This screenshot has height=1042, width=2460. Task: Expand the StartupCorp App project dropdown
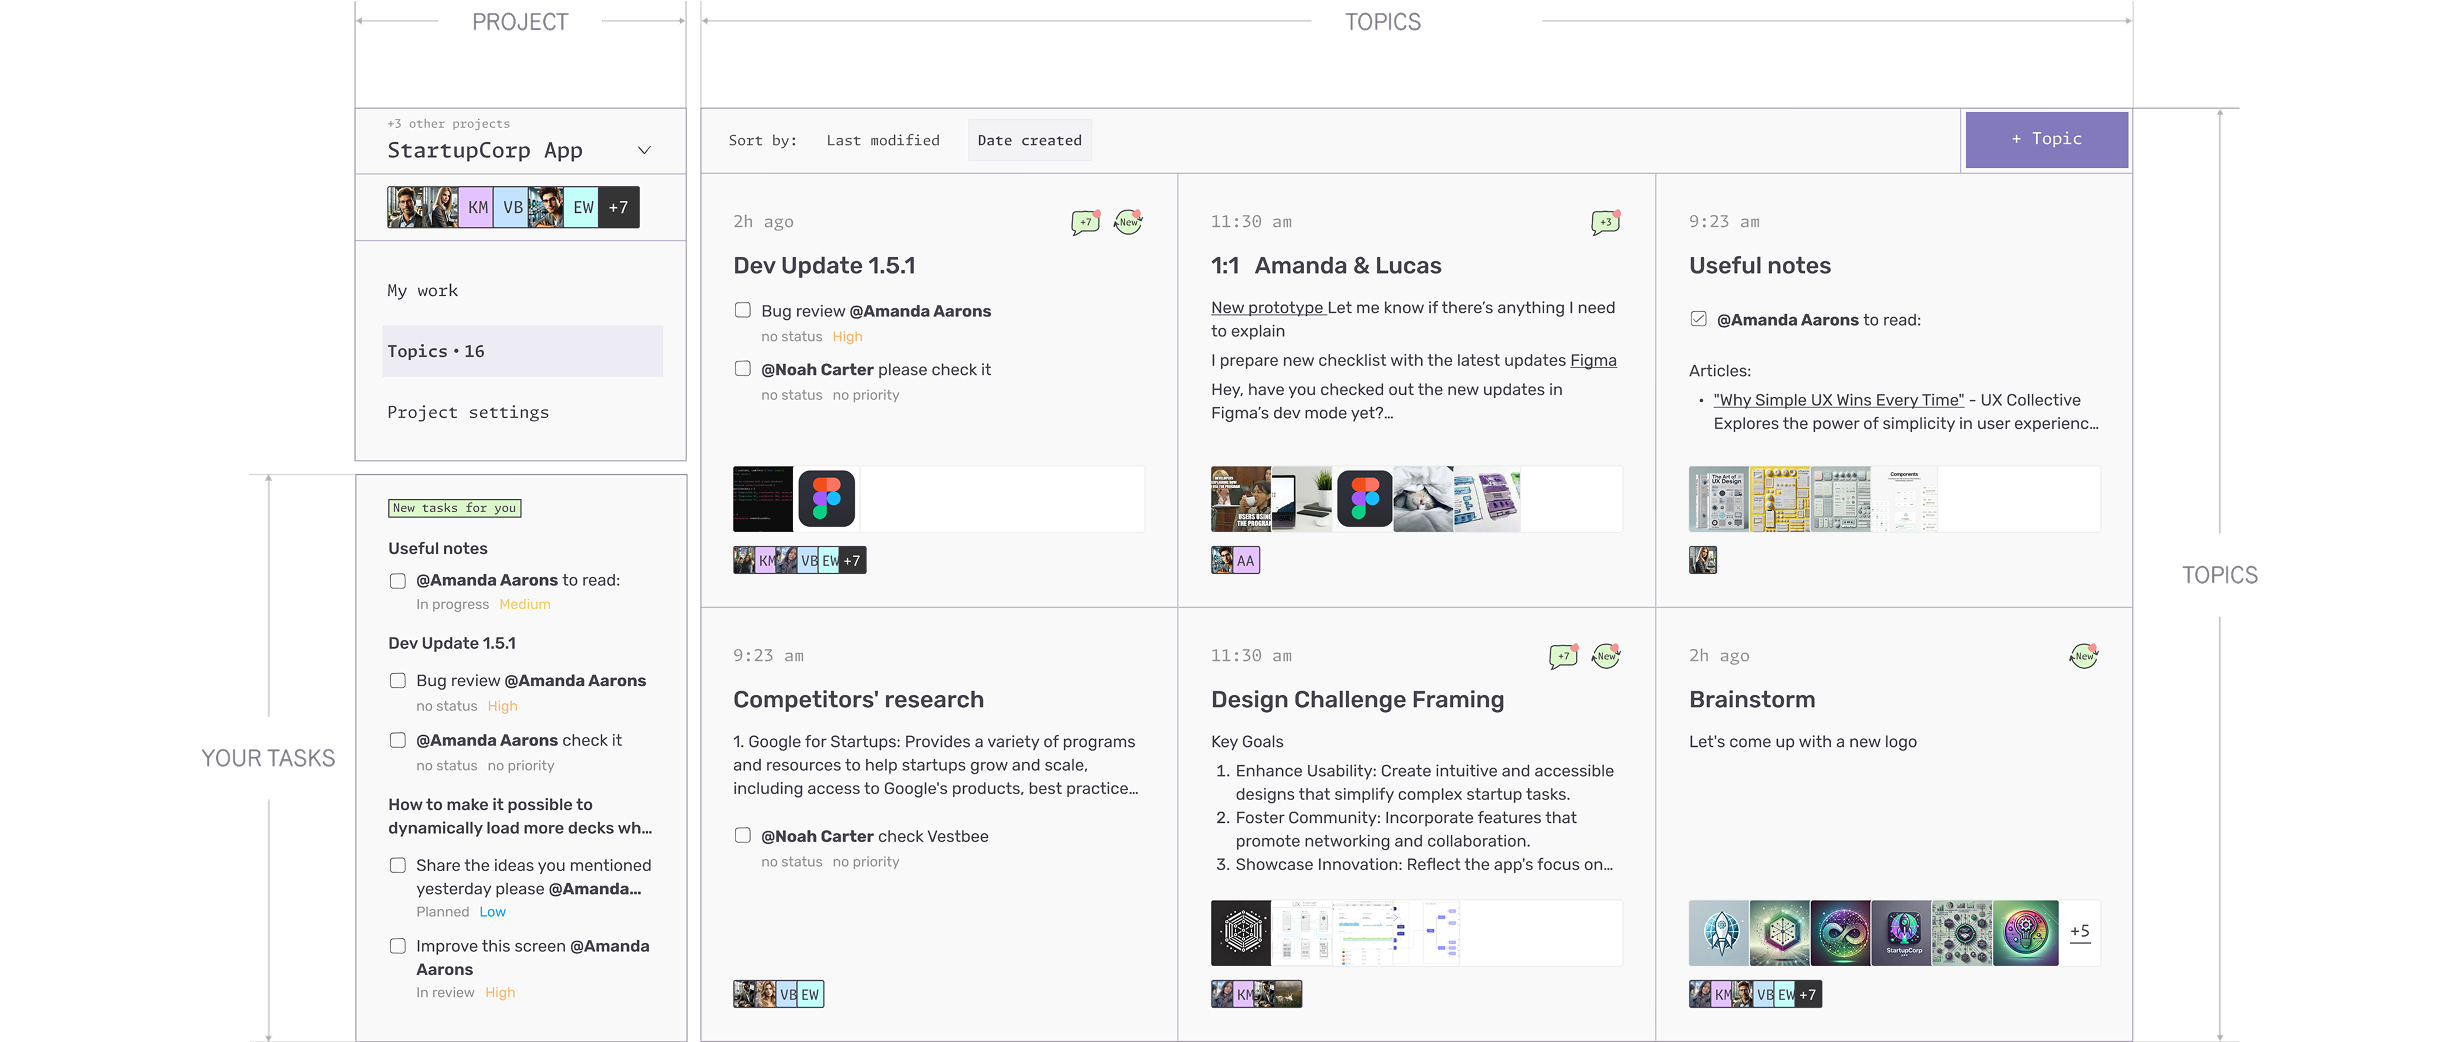[643, 150]
